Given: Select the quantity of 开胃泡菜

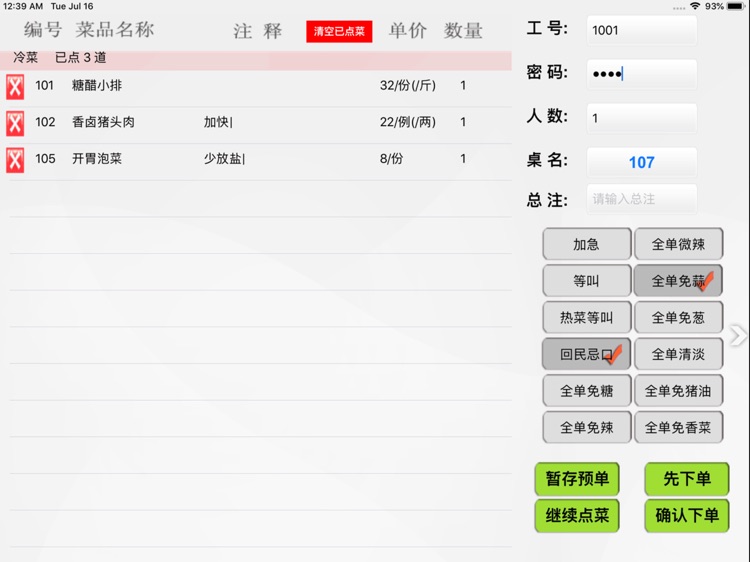Looking at the screenshot, I should point(463,159).
